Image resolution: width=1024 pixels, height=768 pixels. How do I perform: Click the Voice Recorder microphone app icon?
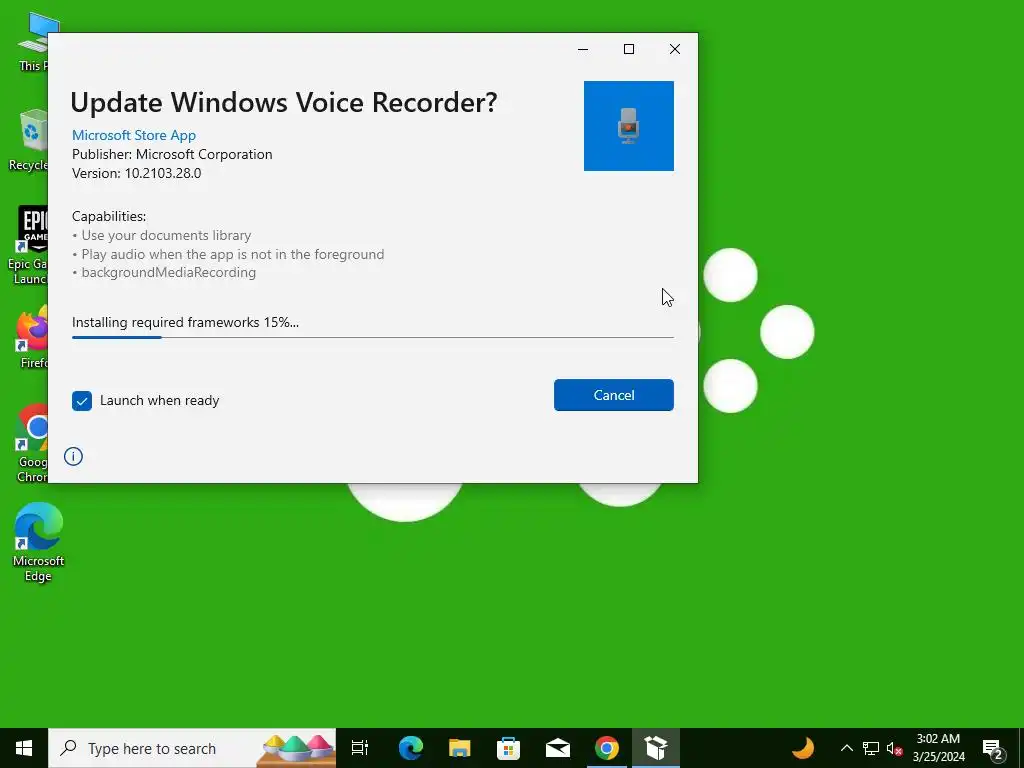[628, 126]
